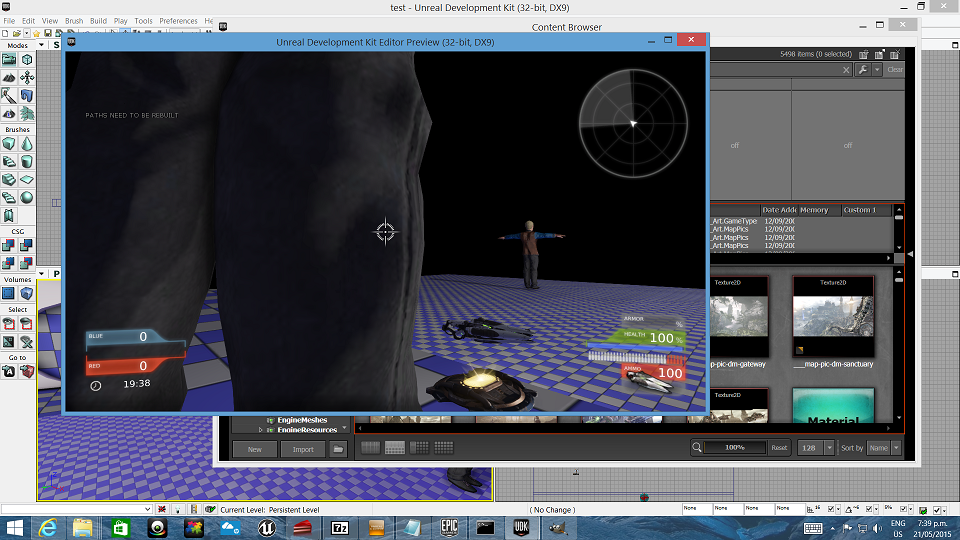The image size is (960, 540).
Task: Open thumbnail size 128 dropdown
Action: coord(830,448)
